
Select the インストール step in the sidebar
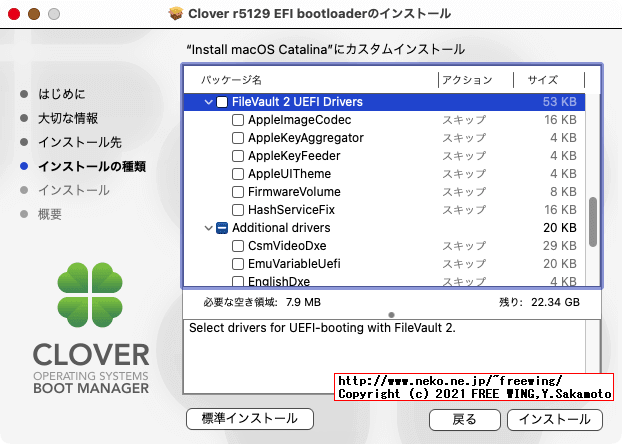tap(74, 190)
